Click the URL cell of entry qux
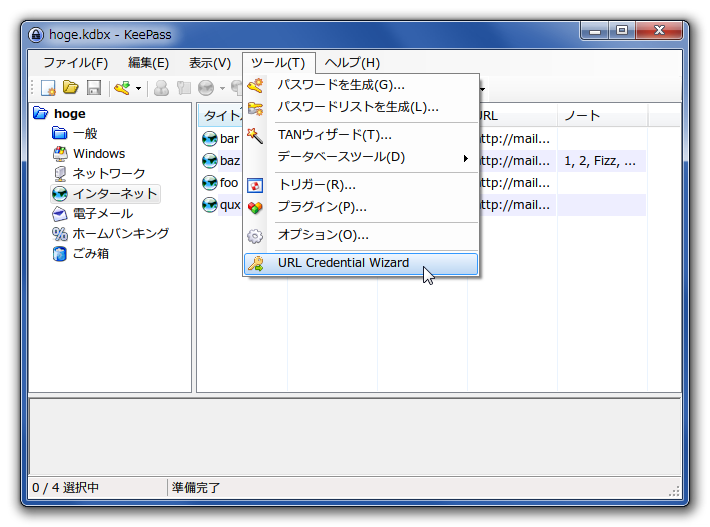Image resolution: width=710 pixels, height=527 pixels. click(518, 205)
